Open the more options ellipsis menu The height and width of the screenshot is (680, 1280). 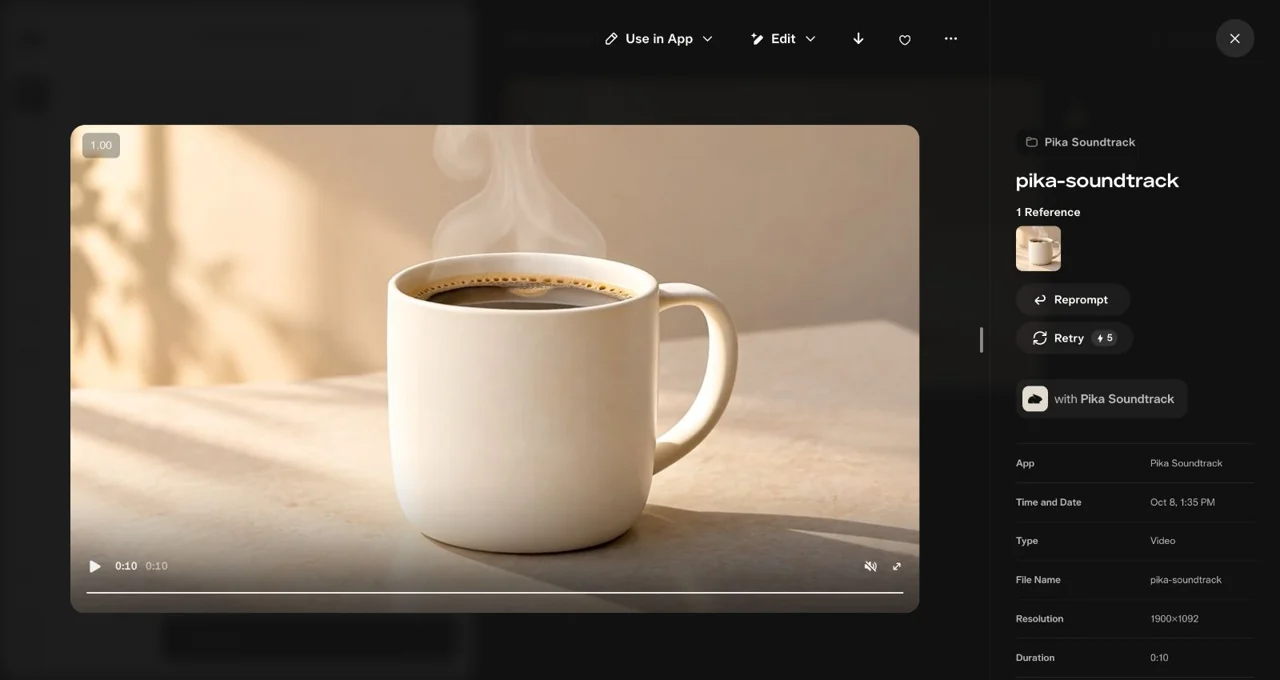pyautogui.click(x=951, y=39)
